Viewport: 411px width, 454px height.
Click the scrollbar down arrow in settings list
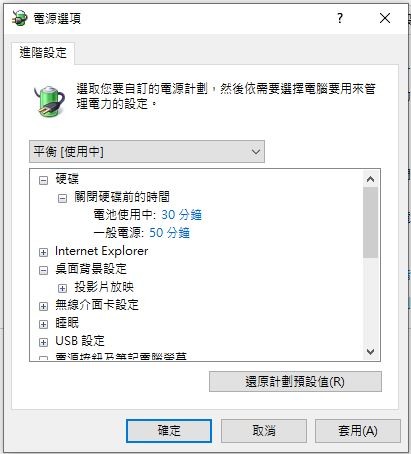[x=370, y=352]
